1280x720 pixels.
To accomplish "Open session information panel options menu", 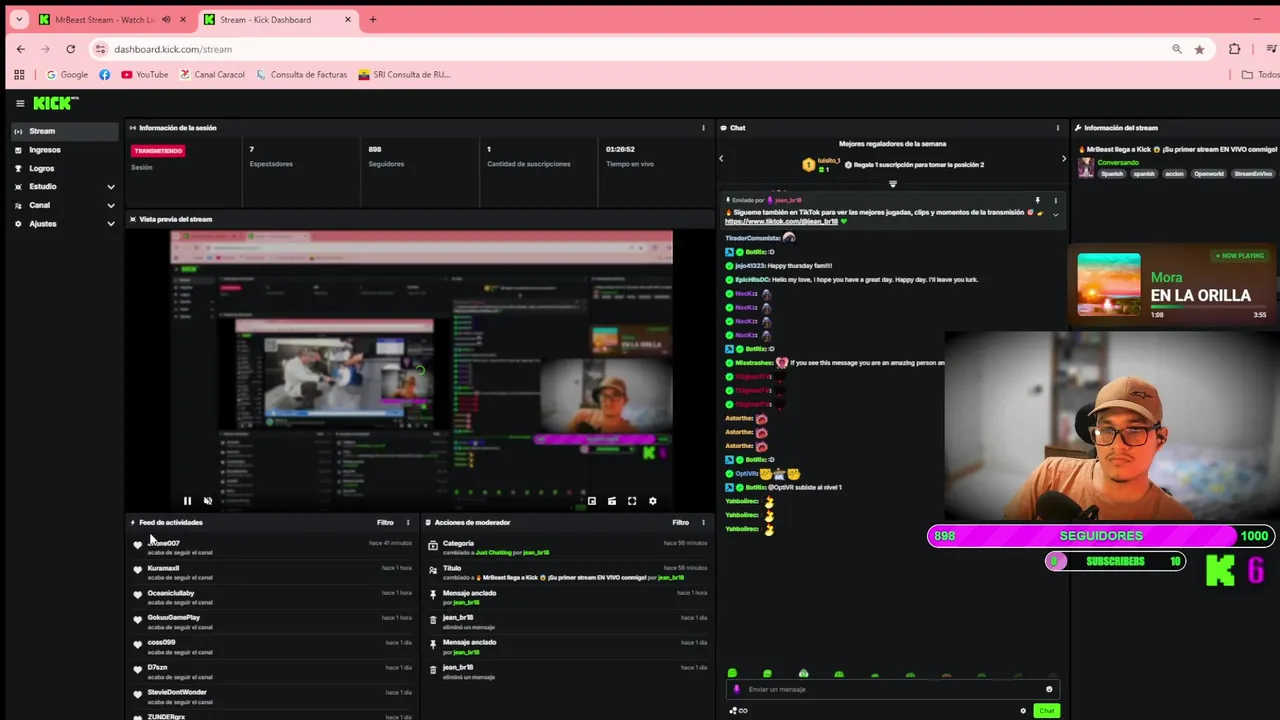I will point(703,128).
